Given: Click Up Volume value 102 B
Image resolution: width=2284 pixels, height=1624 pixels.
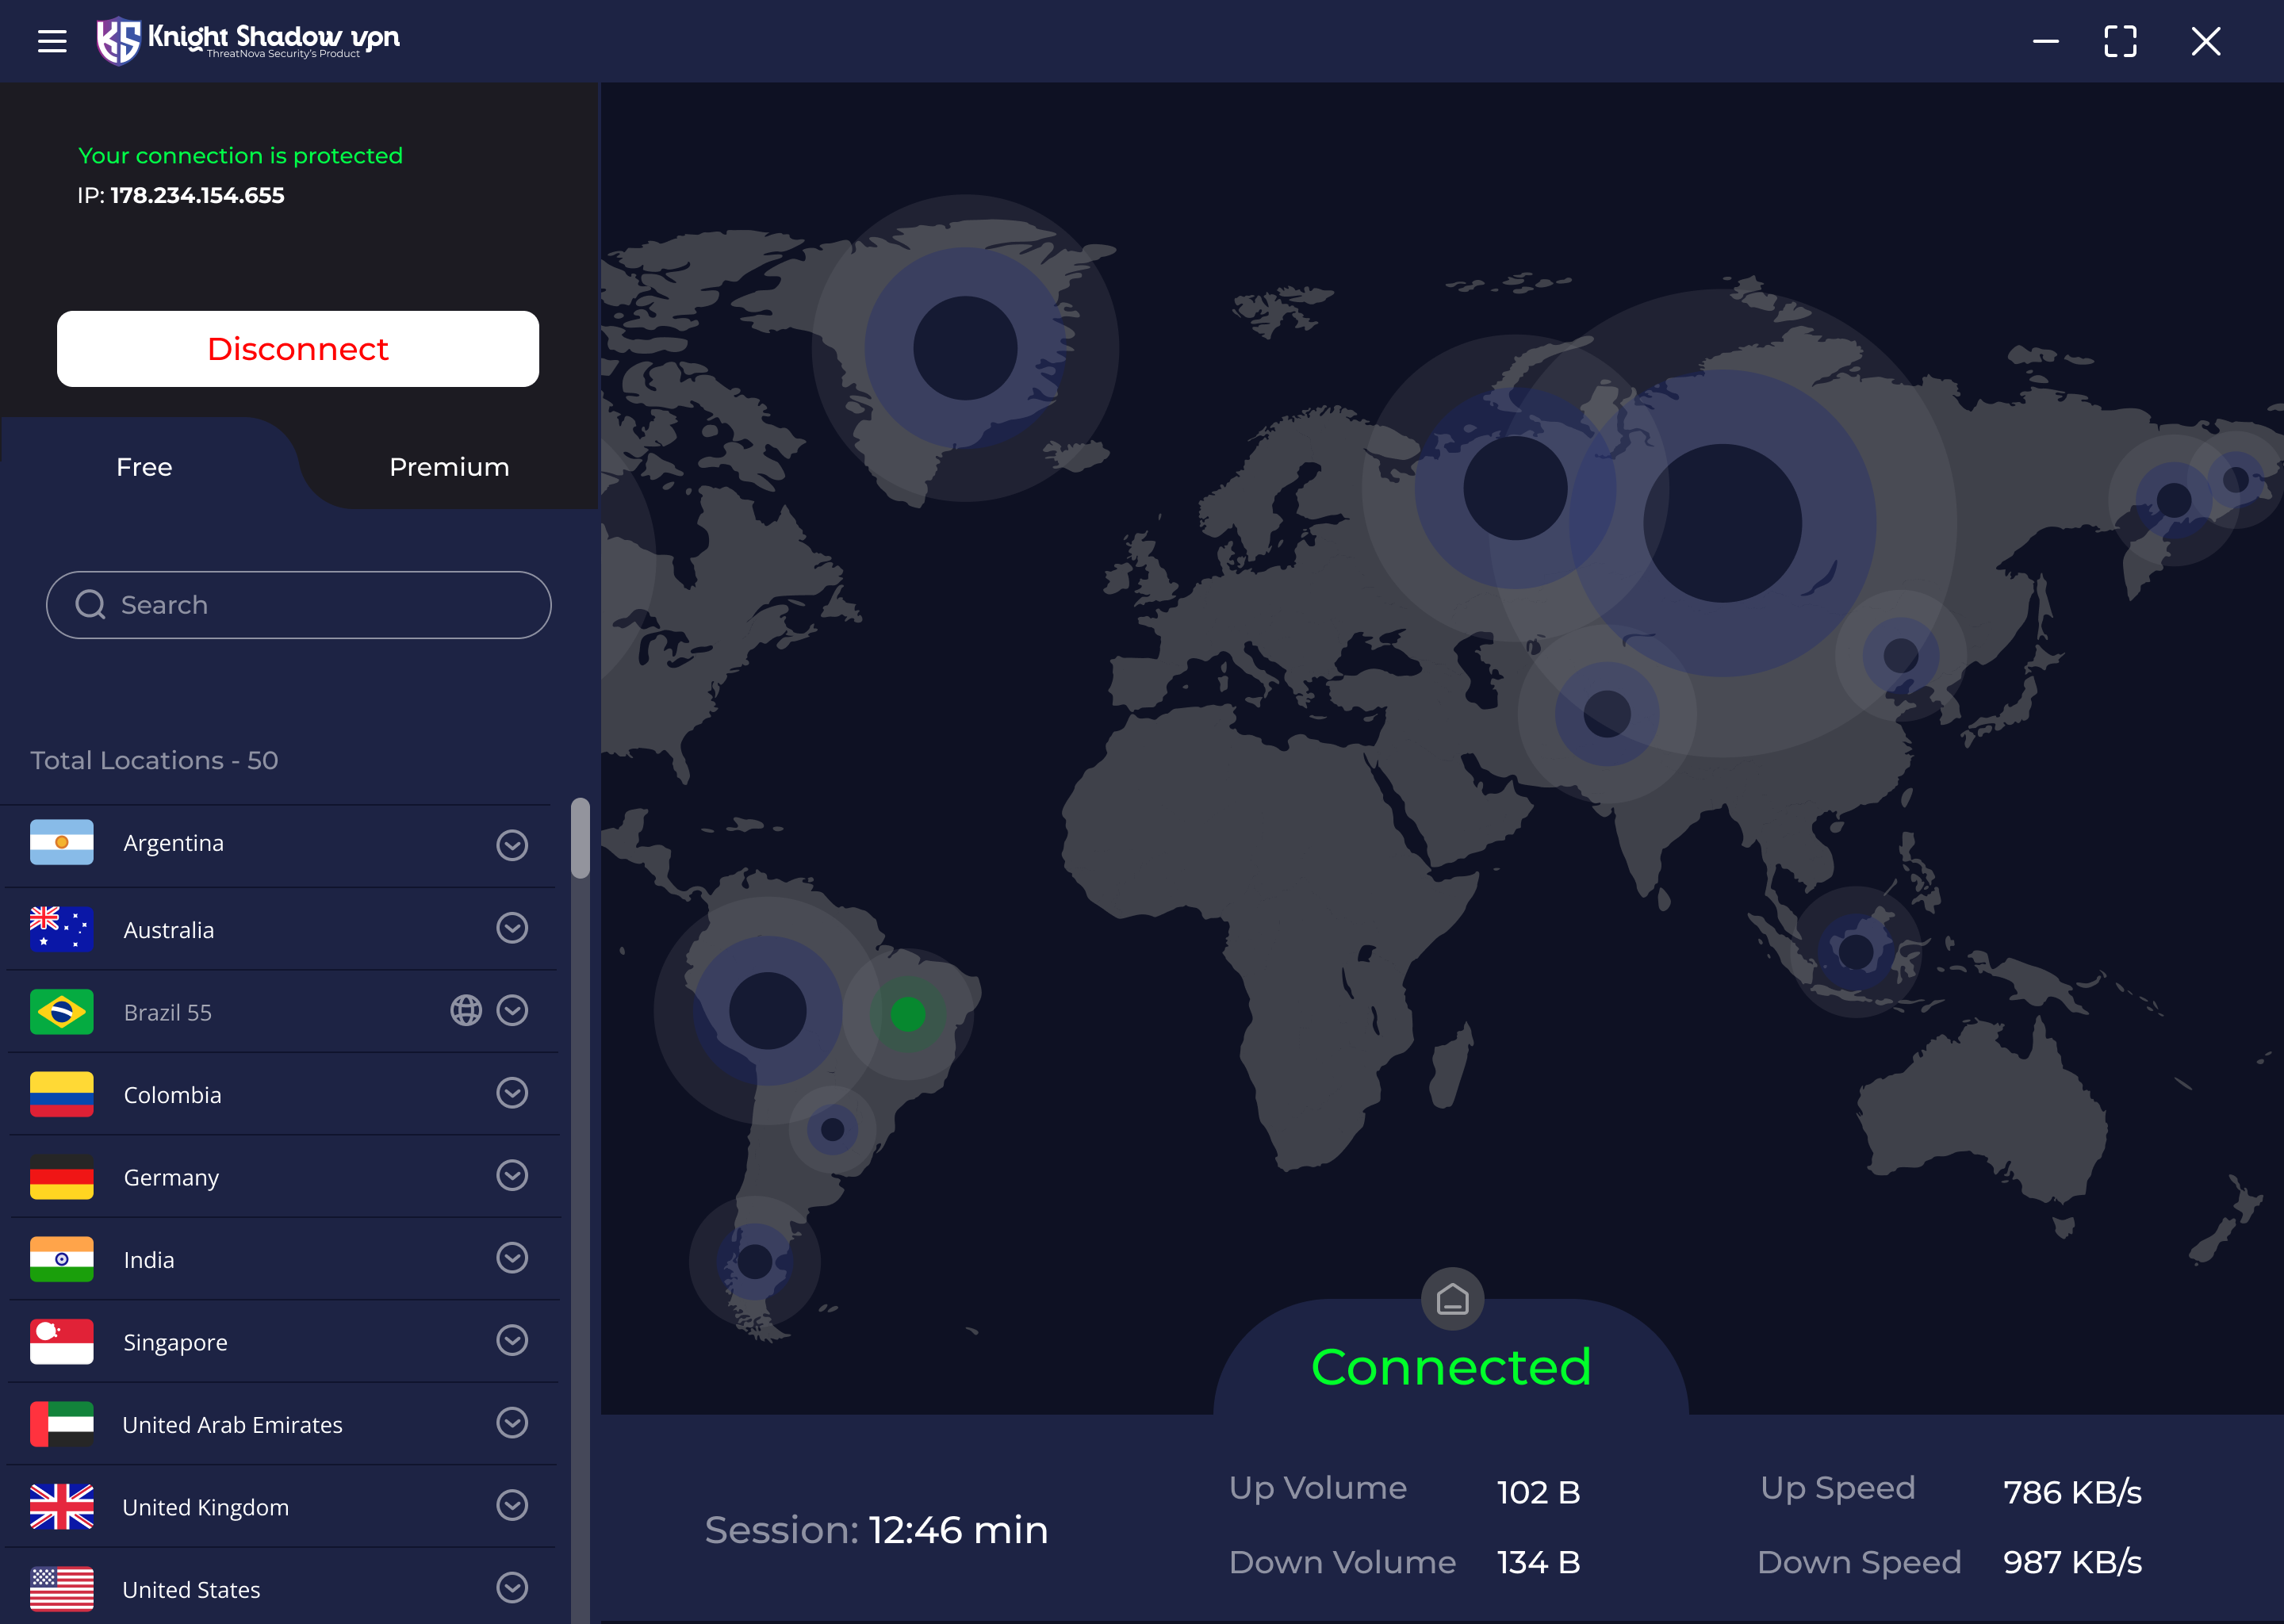Looking at the screenshot, I should tap(1538, 1492).
